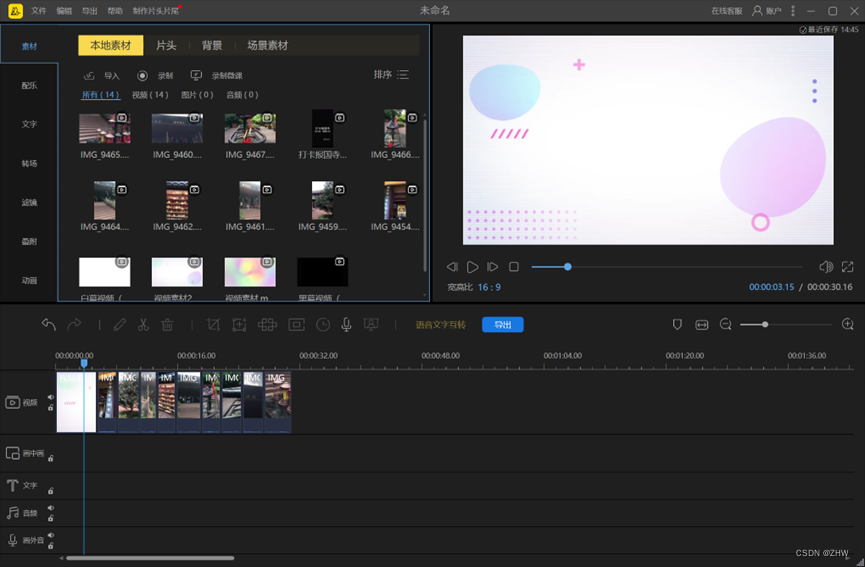Open fullscreen preview icon
Viewport: 865px width, 567px height.
click(847, 267)
